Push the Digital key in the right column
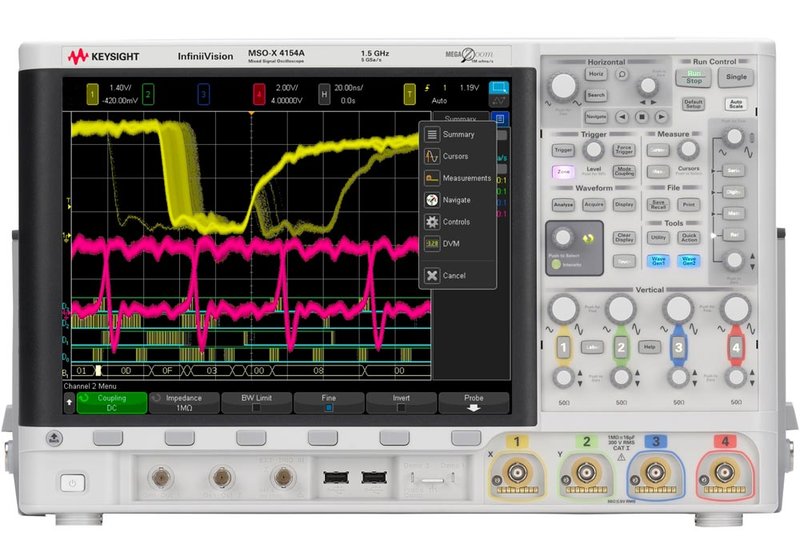The height and width of the screenshot is (560, 800). [x=733, y=192]
